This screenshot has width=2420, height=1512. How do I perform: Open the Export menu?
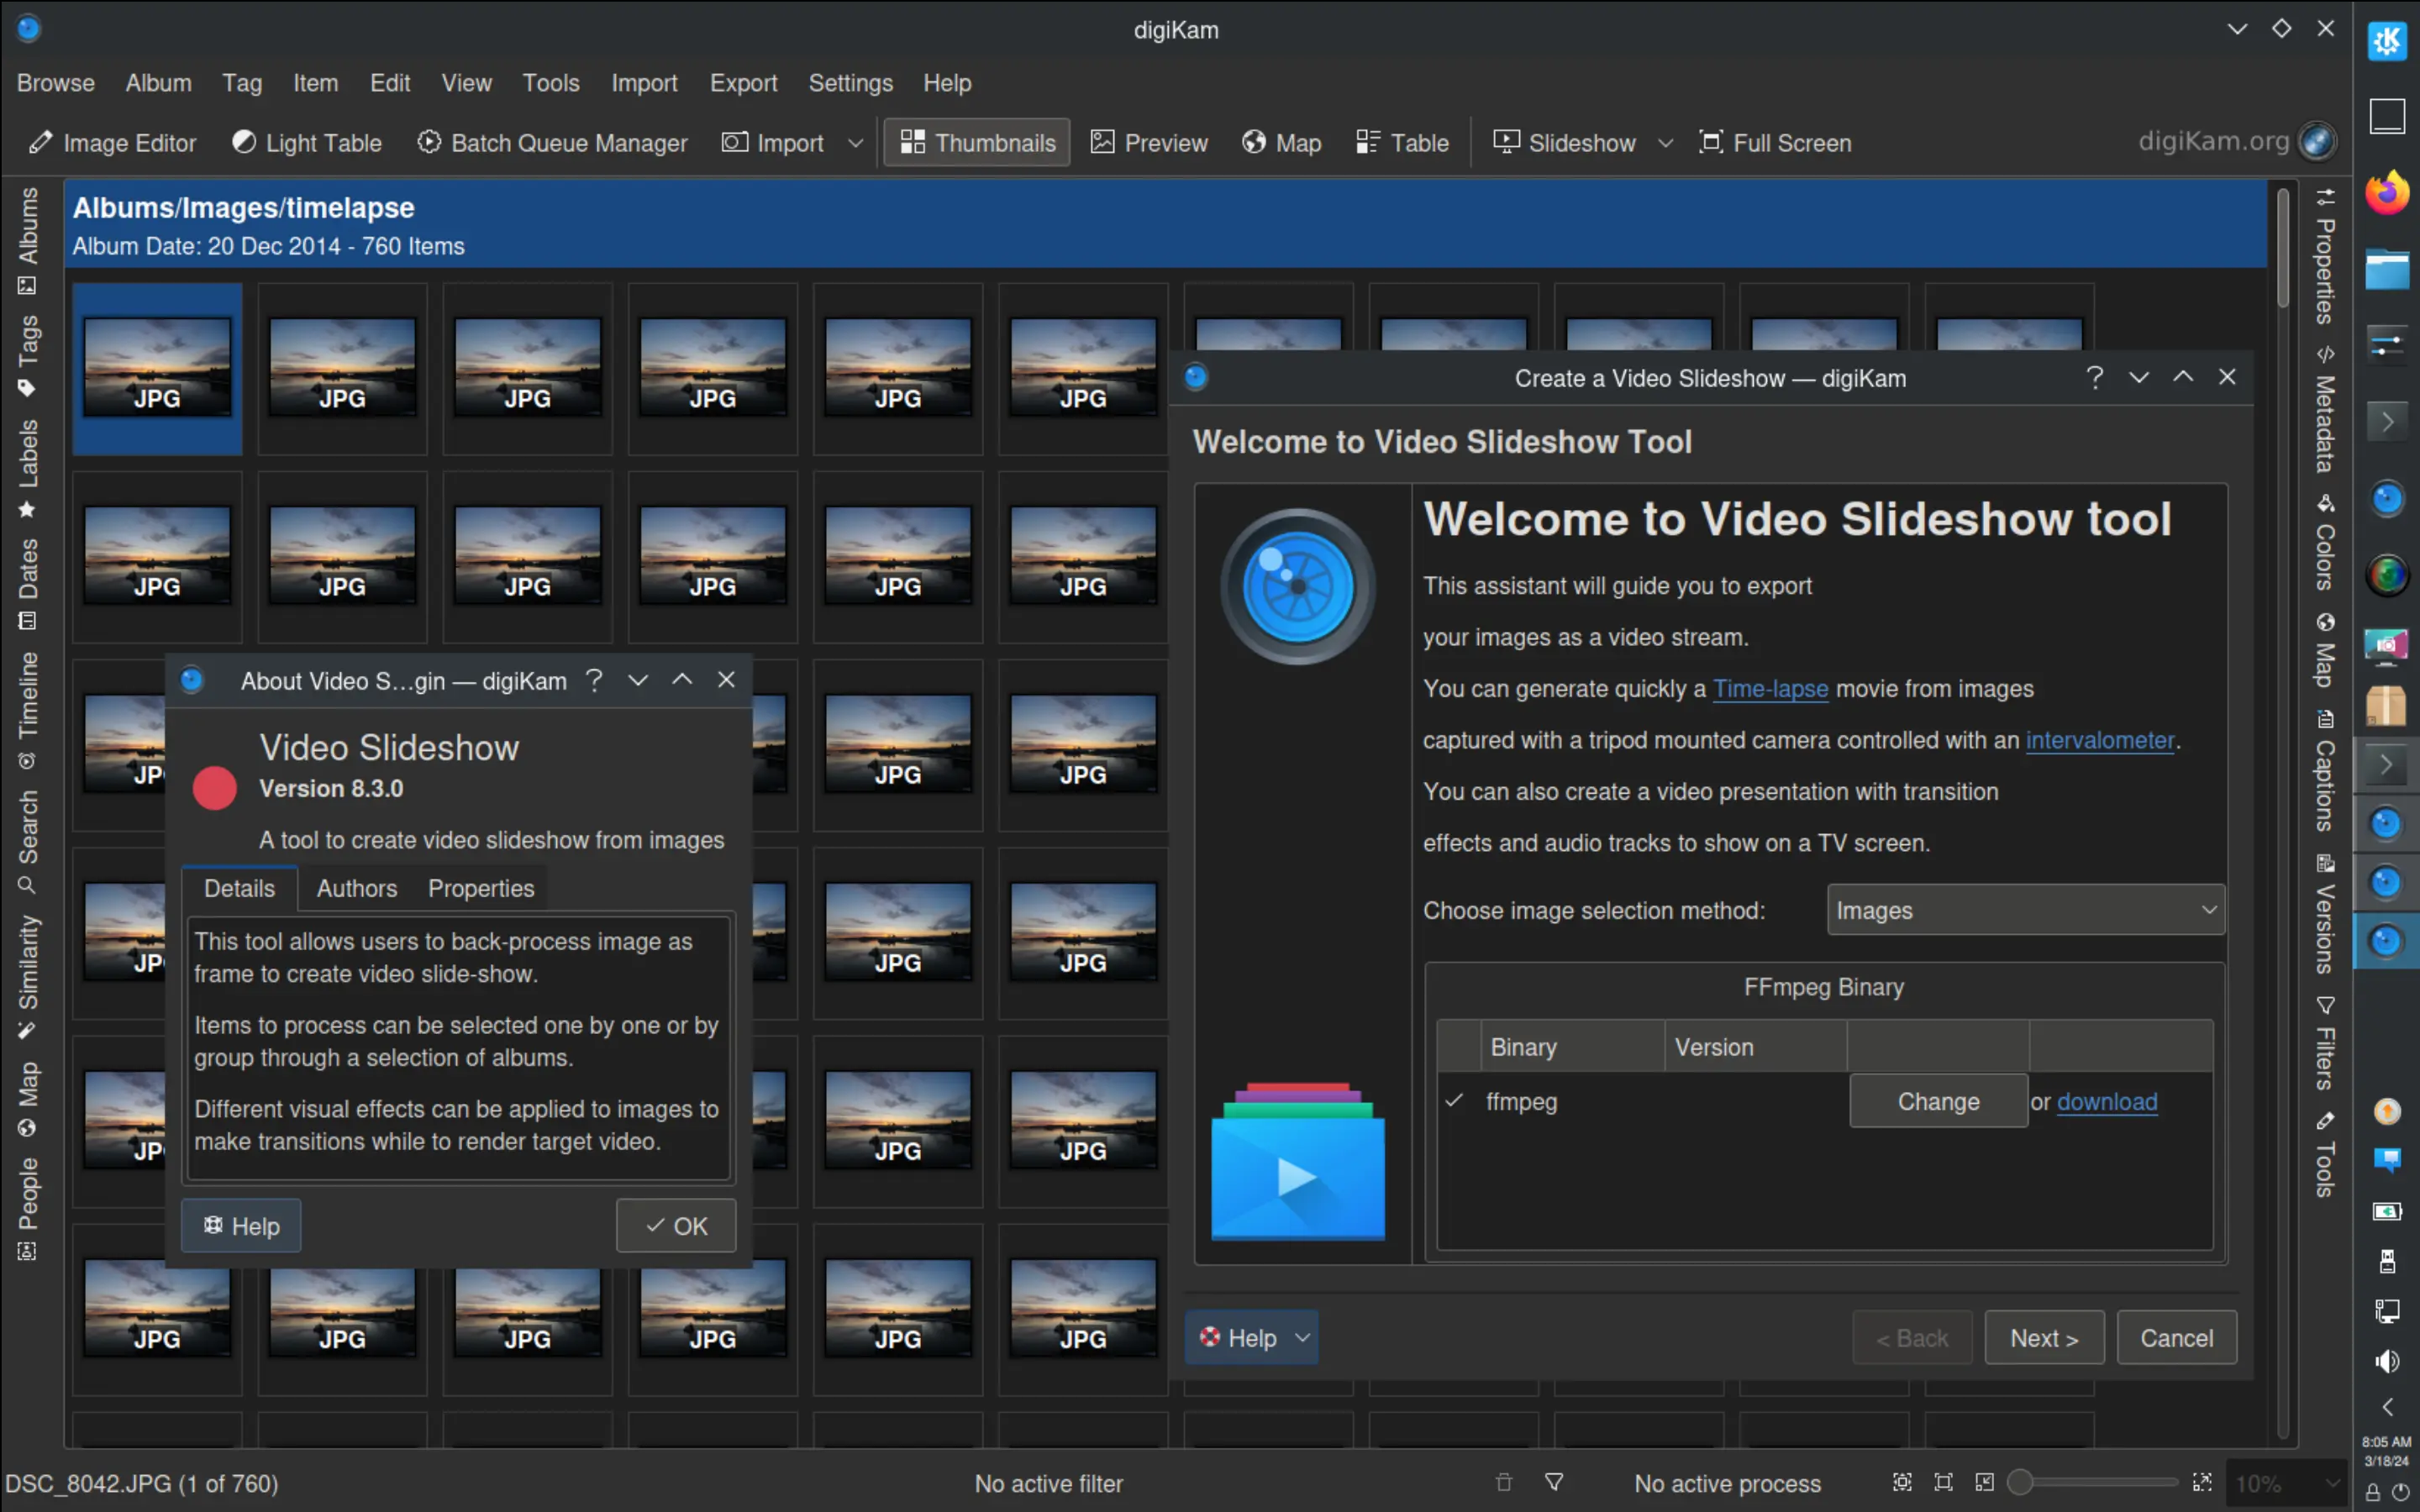743,82
